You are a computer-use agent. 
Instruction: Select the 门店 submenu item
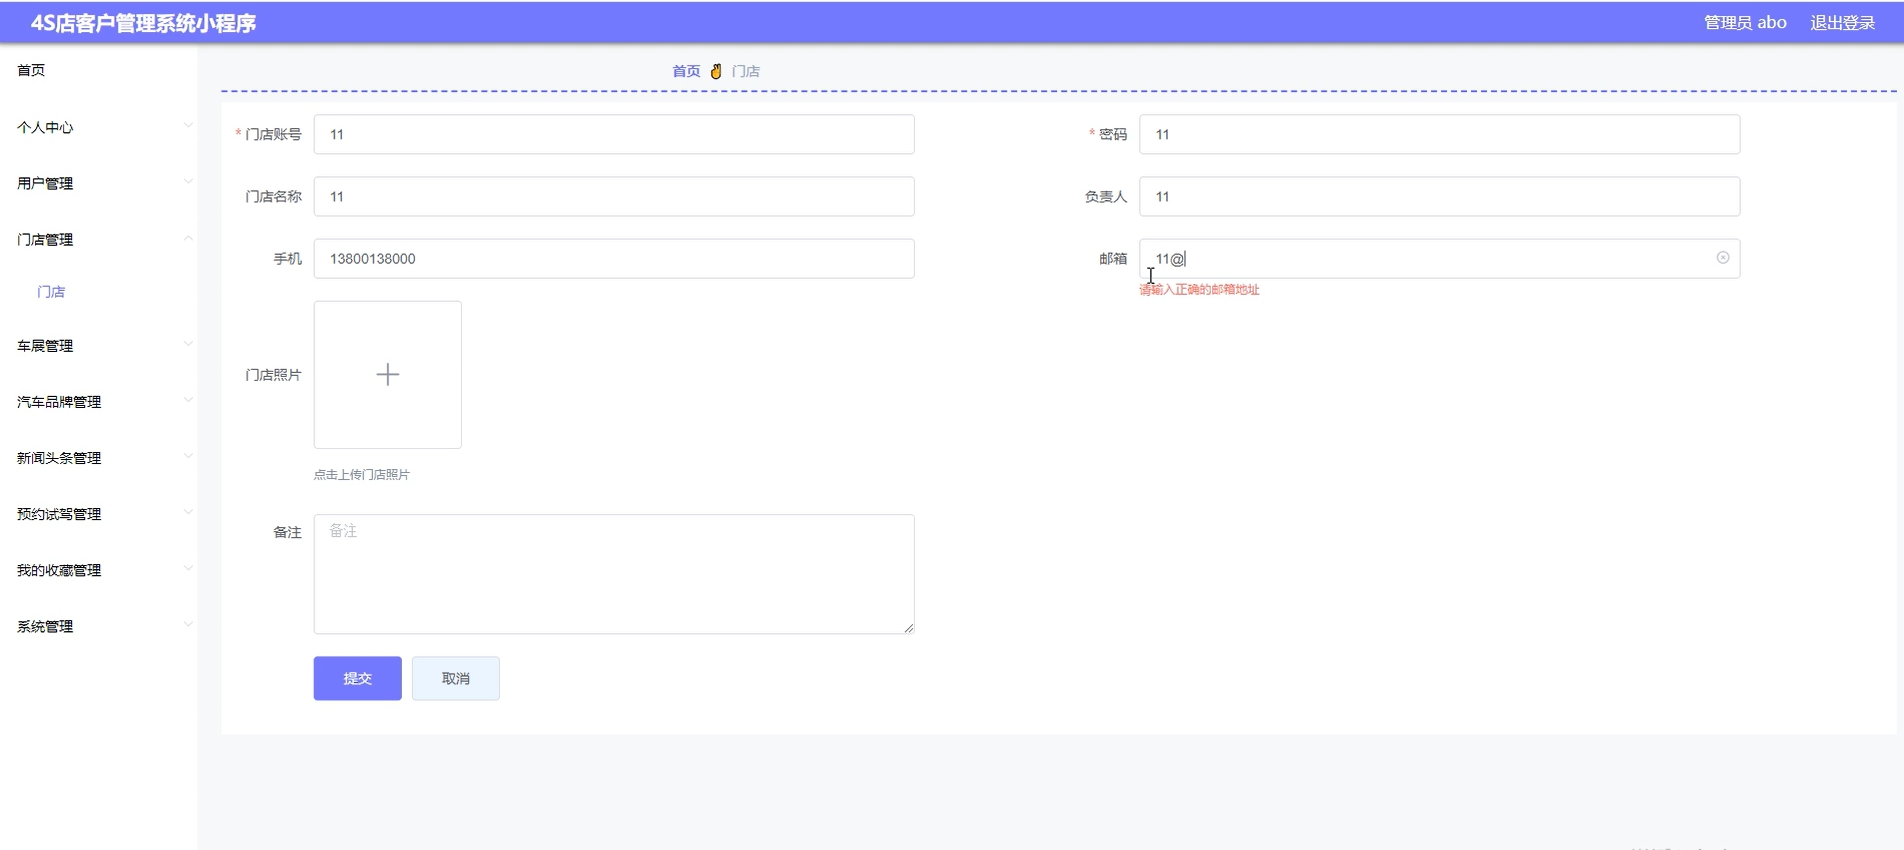tap(51, 292)
